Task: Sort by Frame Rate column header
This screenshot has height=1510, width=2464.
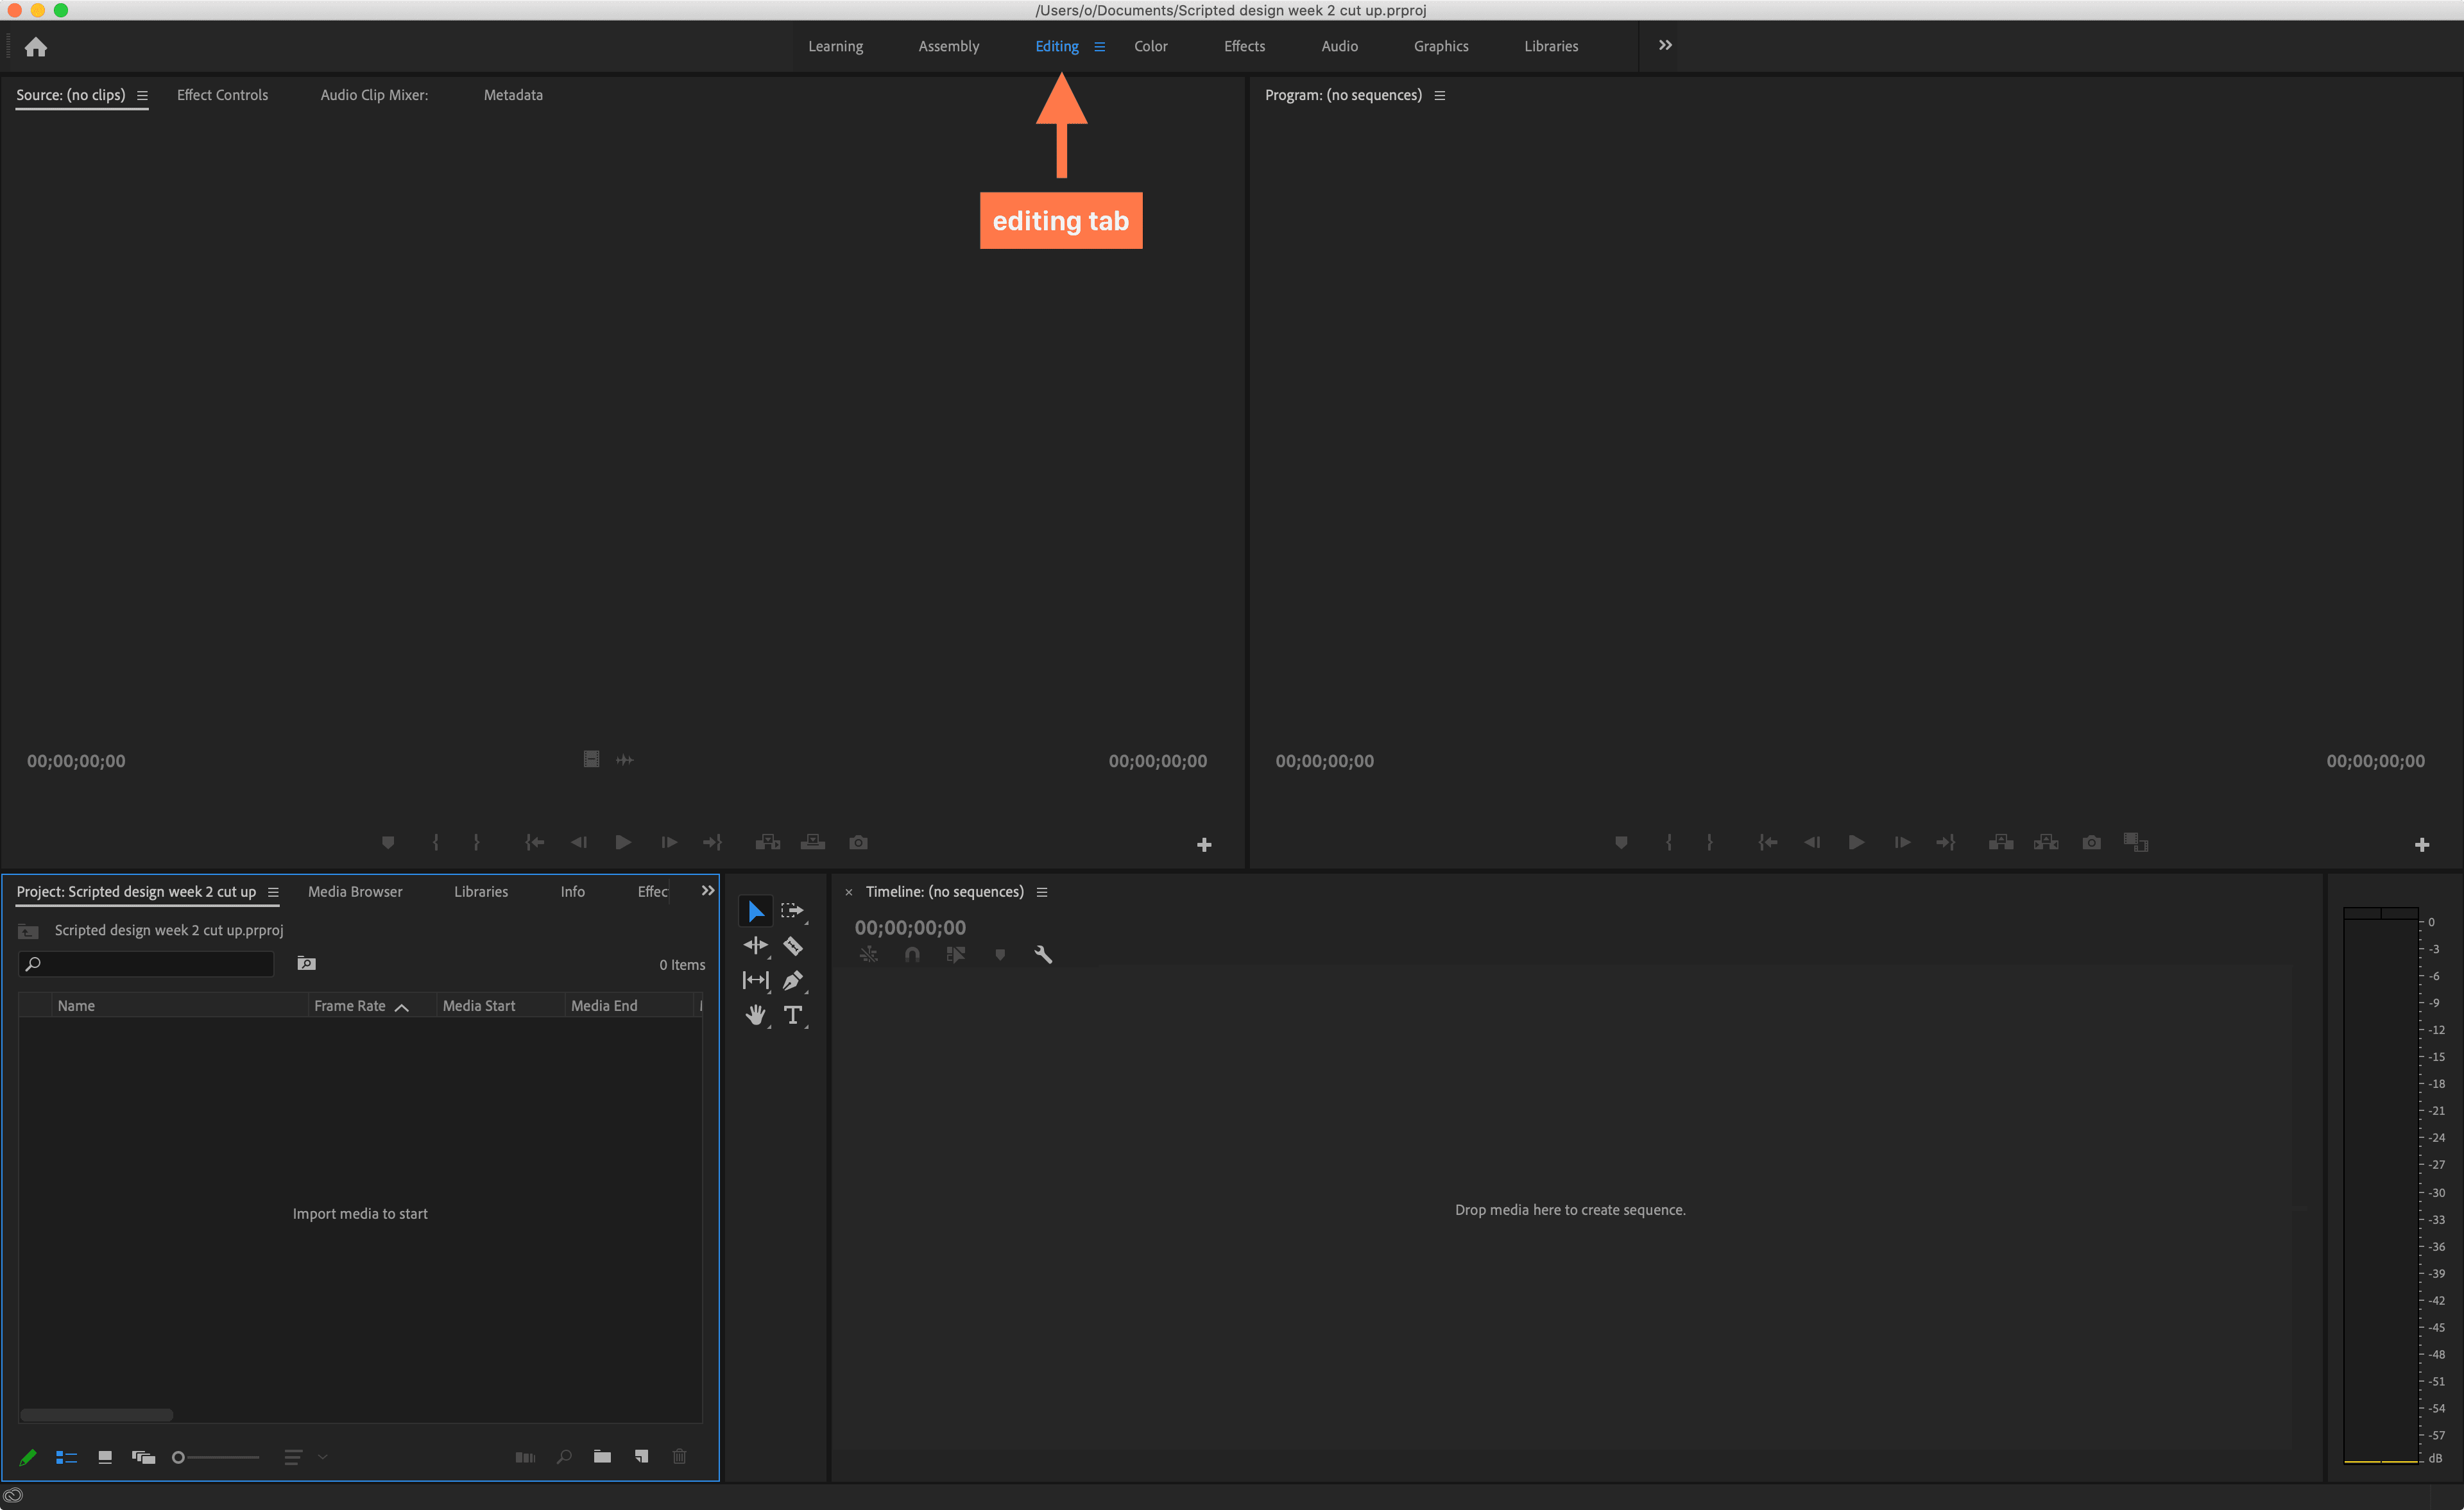Action: pos(350,1006)
